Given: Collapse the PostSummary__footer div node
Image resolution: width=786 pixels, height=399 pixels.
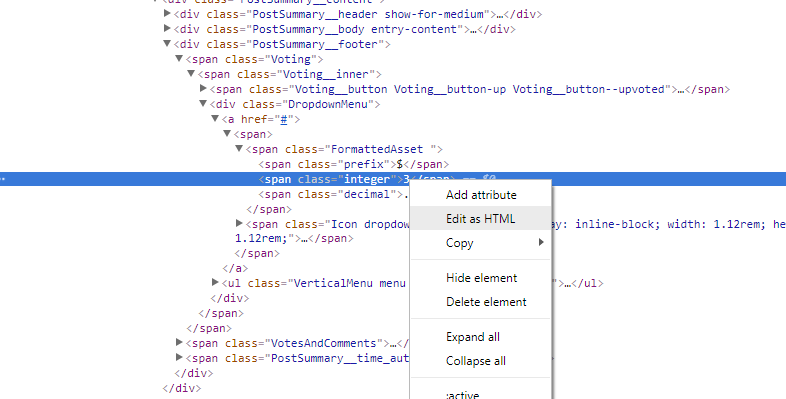Looking at the screenshot, I should point(167,44).
